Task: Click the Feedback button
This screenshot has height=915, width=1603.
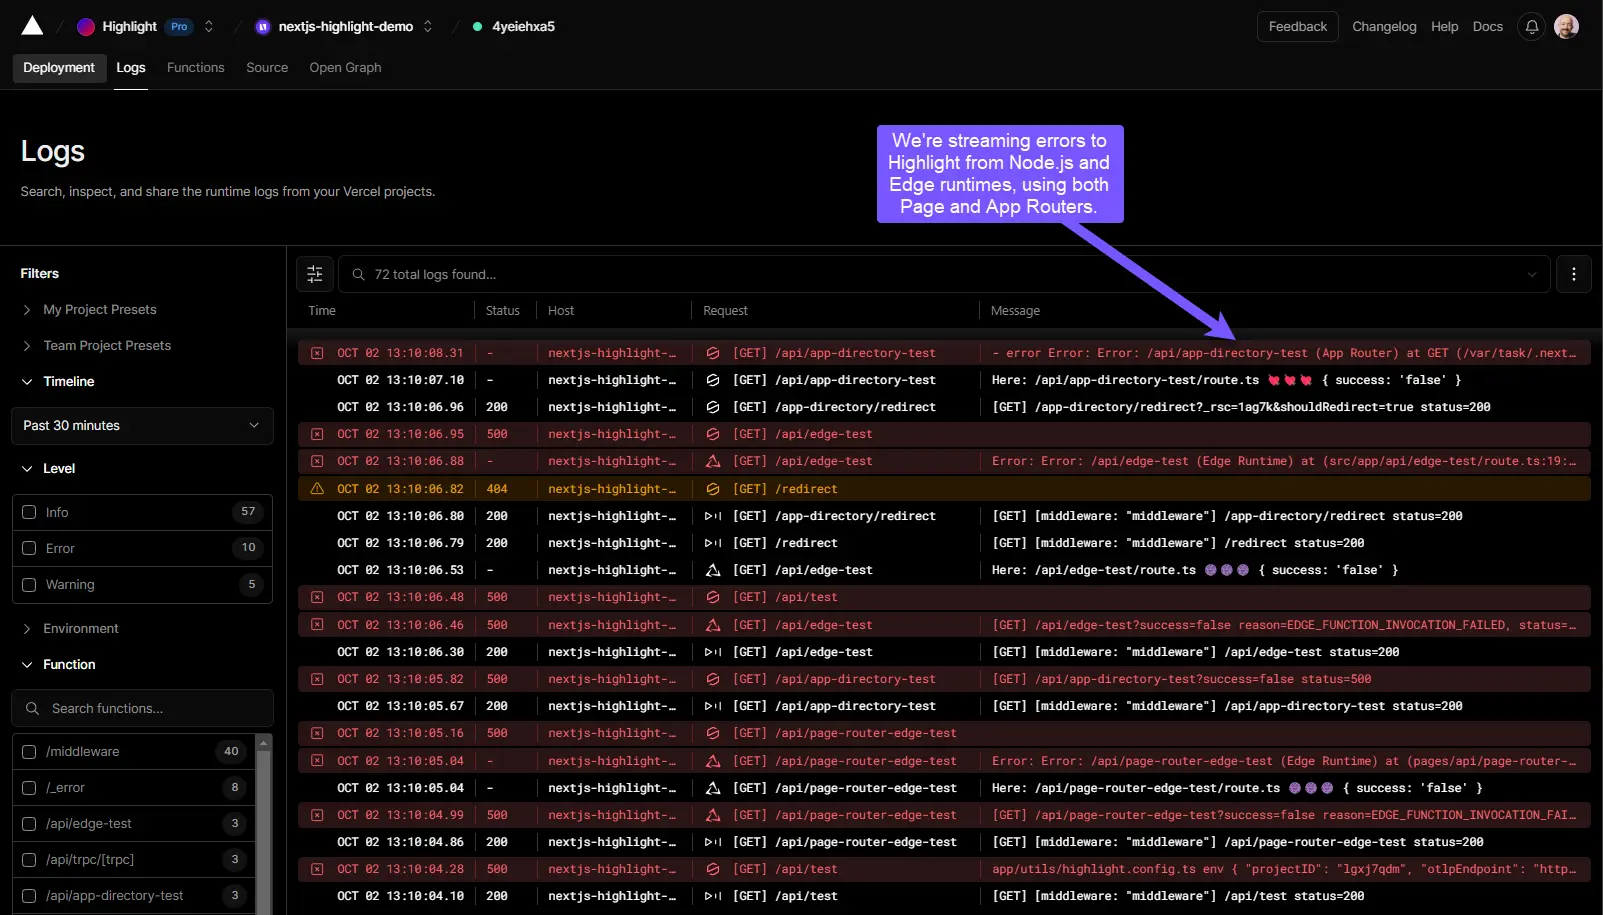Action: [x=1297, y=27]
